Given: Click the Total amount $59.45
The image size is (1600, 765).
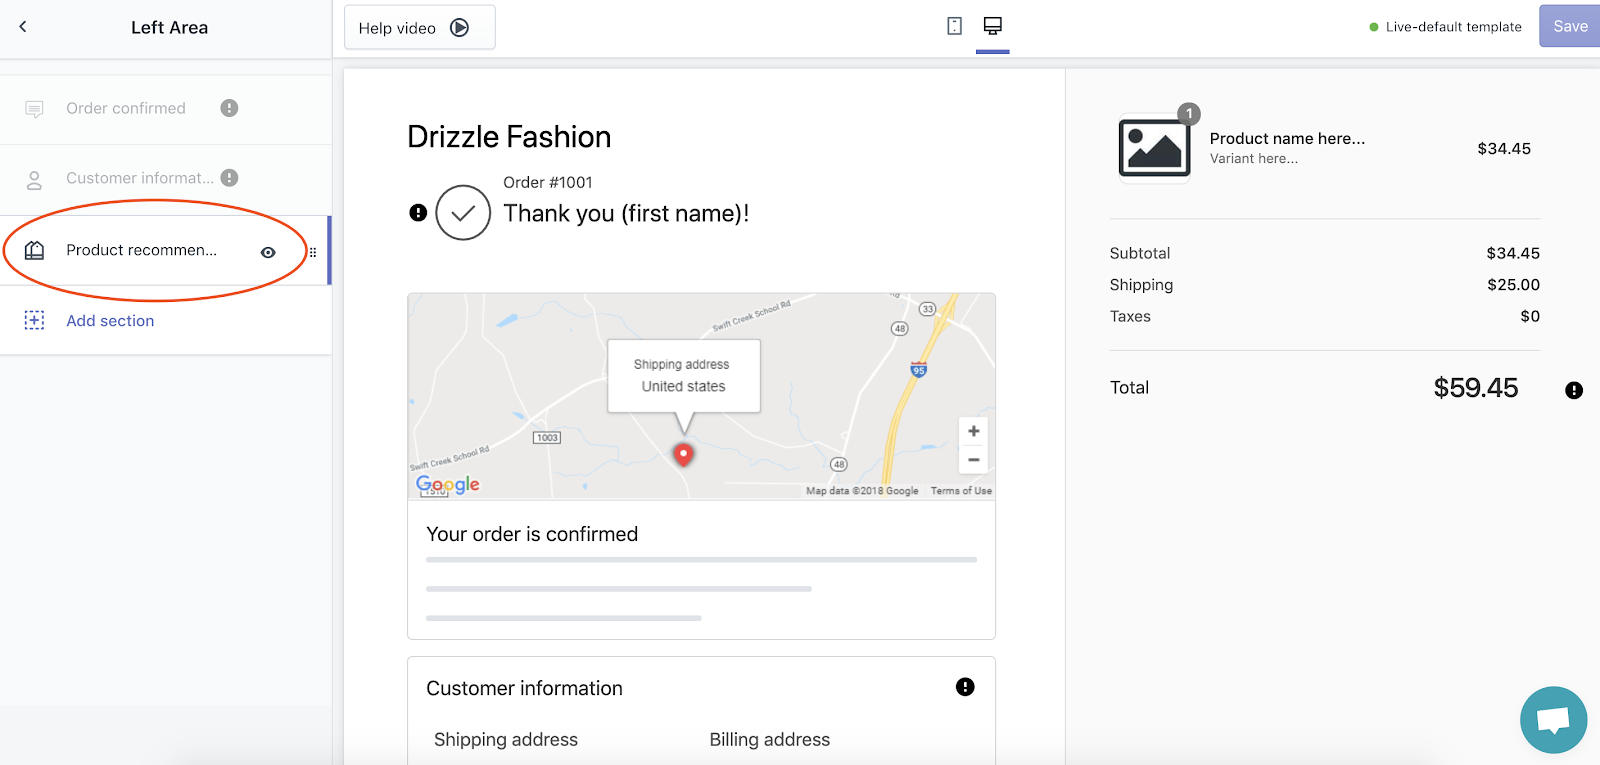Looking at the screenshot, I should coord(1476,388).
